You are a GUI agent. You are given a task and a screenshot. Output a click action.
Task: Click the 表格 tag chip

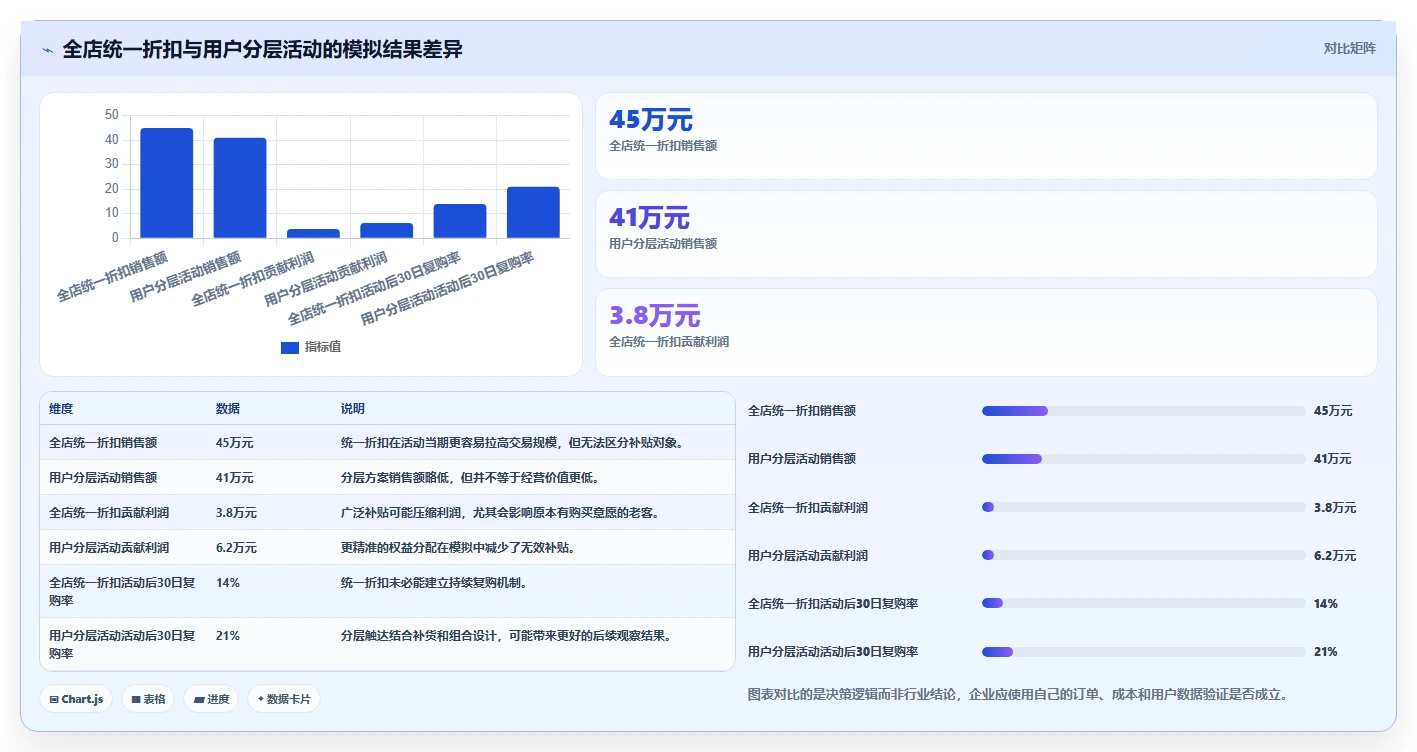click(x=148, y=699)
